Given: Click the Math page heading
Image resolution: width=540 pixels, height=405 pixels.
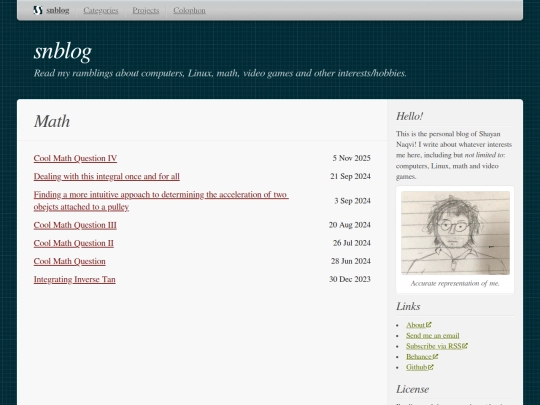Looking at the screenshot, I should (52, 121).
